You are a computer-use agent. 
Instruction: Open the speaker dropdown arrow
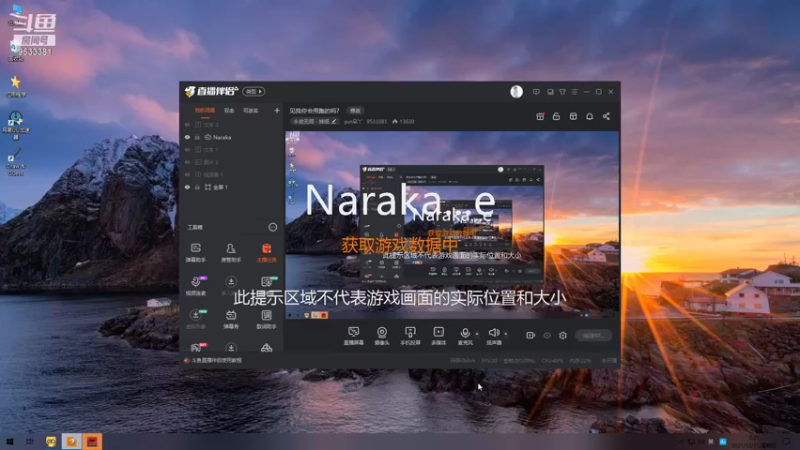[x=506, y=334]
